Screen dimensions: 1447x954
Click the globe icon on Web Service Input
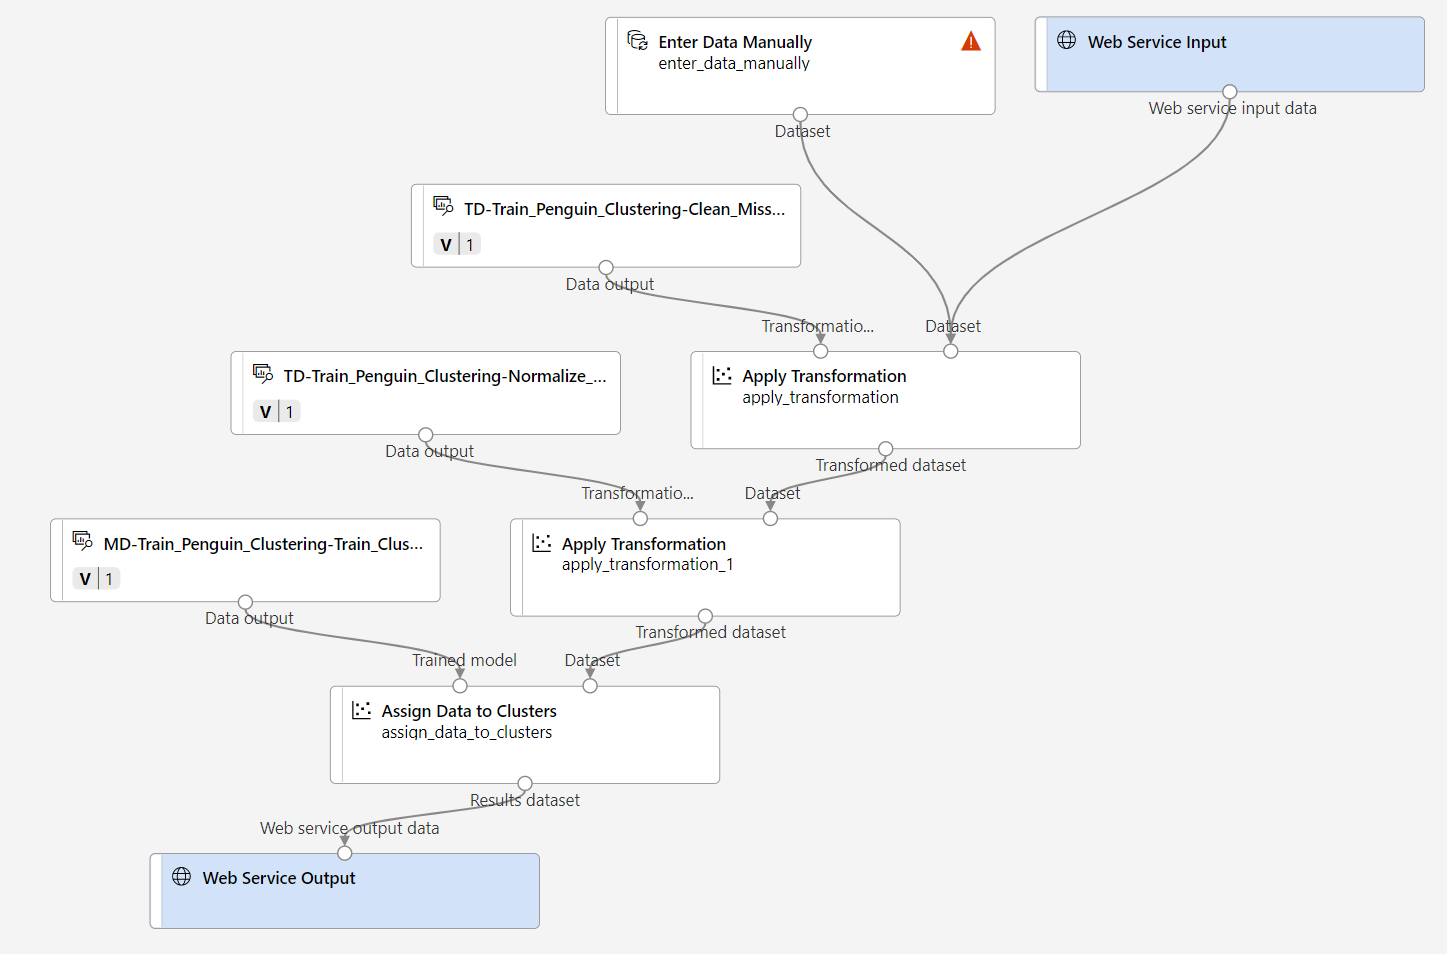coord(1067,40)
